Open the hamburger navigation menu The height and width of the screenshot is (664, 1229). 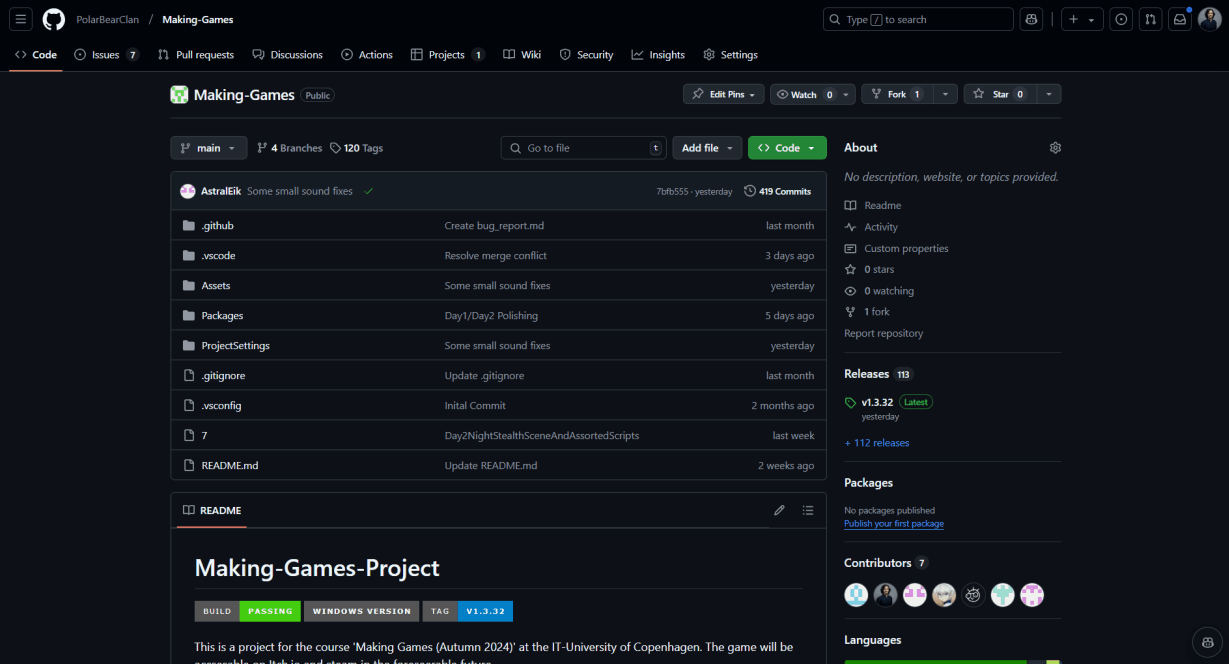point(22,19)
